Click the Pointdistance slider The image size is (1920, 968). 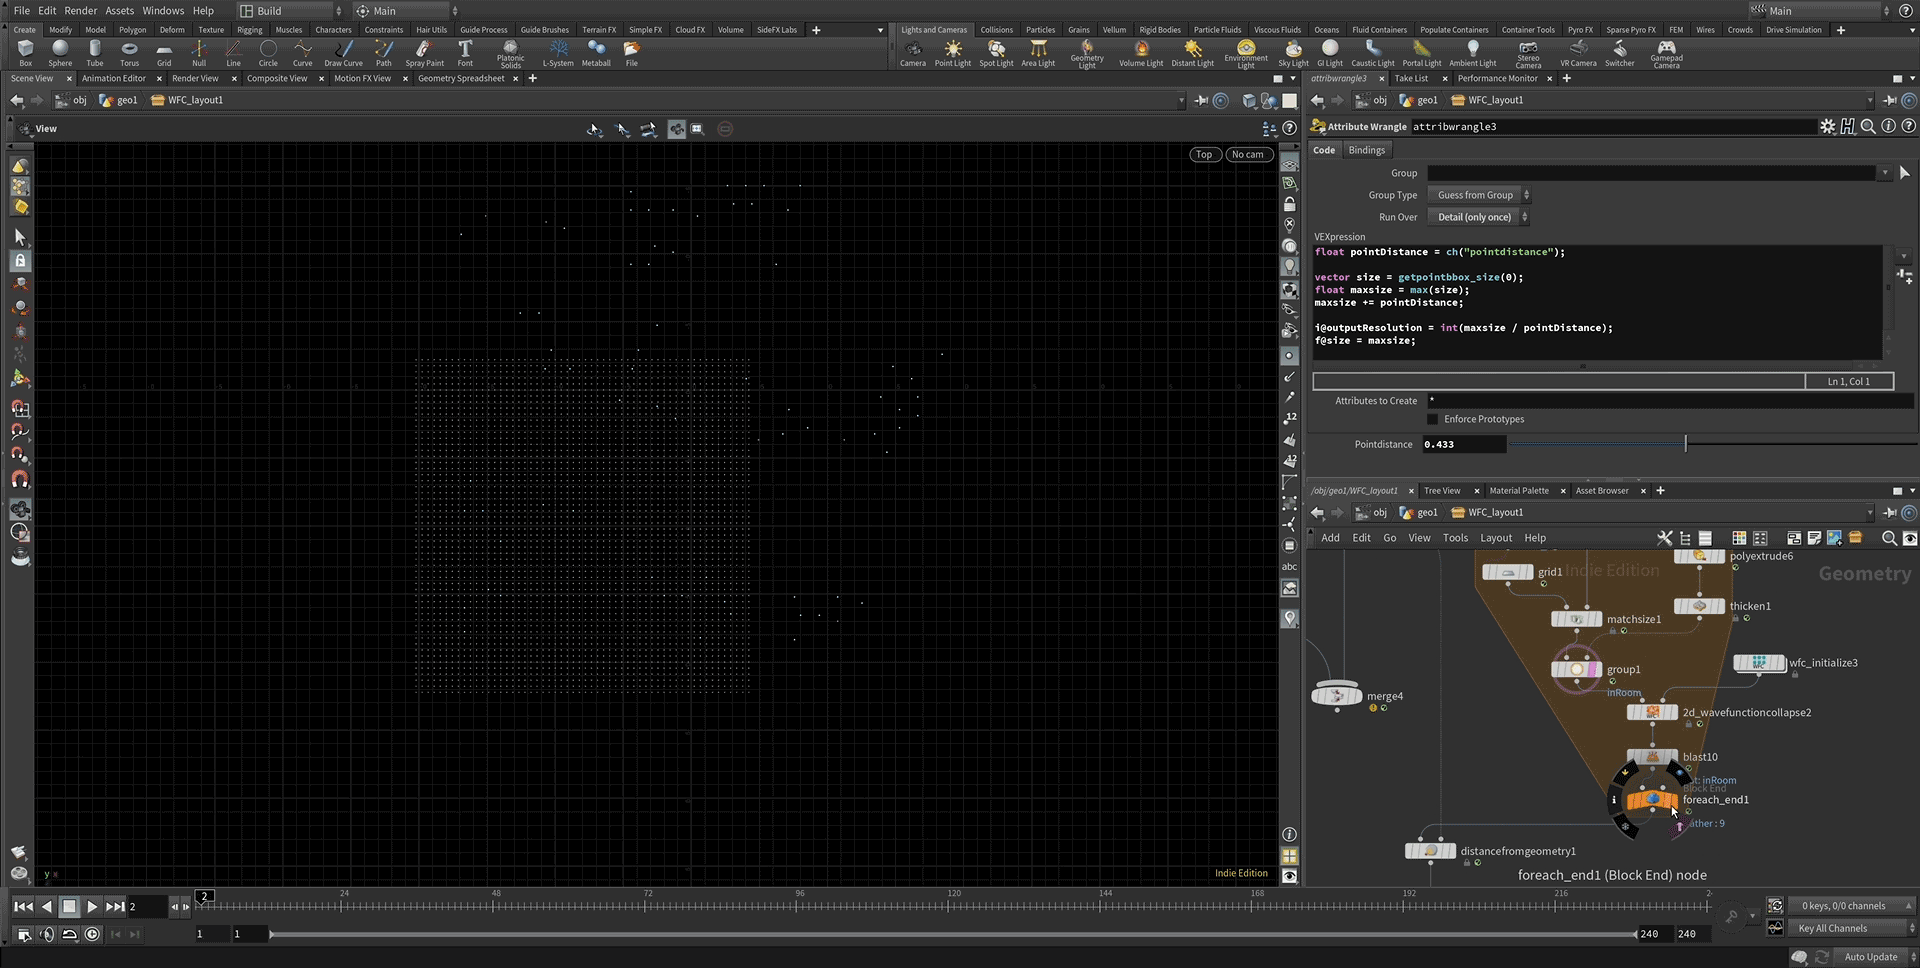point(1712,444)
